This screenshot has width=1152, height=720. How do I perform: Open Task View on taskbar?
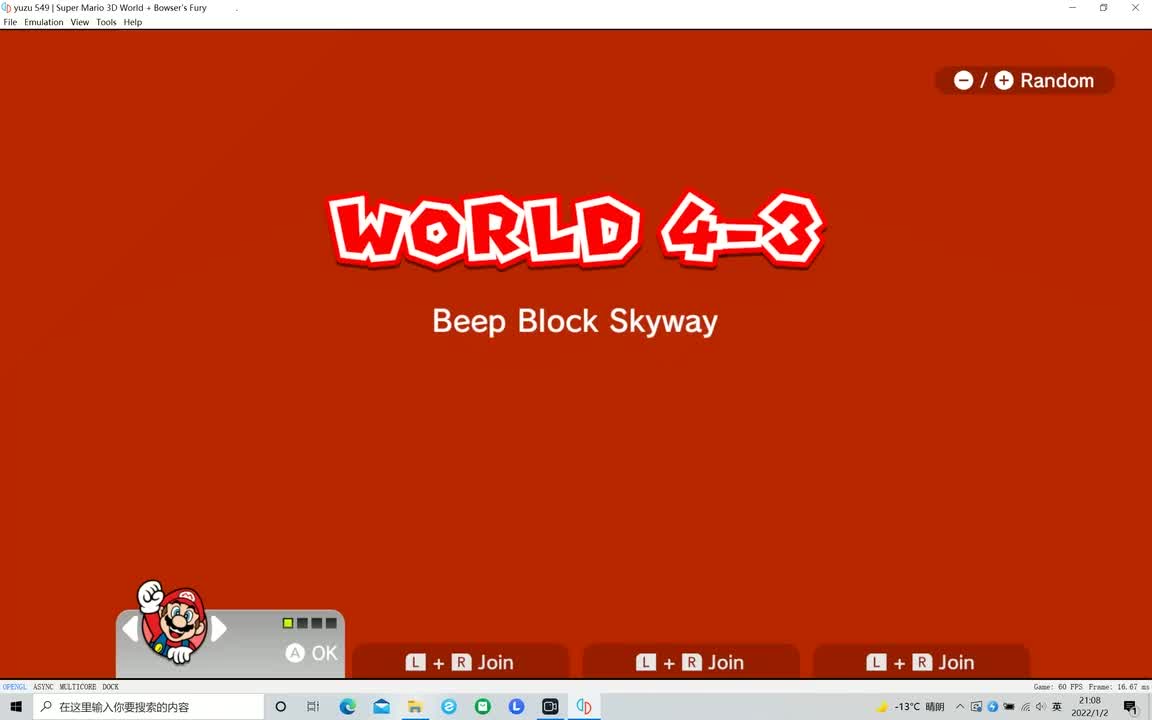coord(313,707)
